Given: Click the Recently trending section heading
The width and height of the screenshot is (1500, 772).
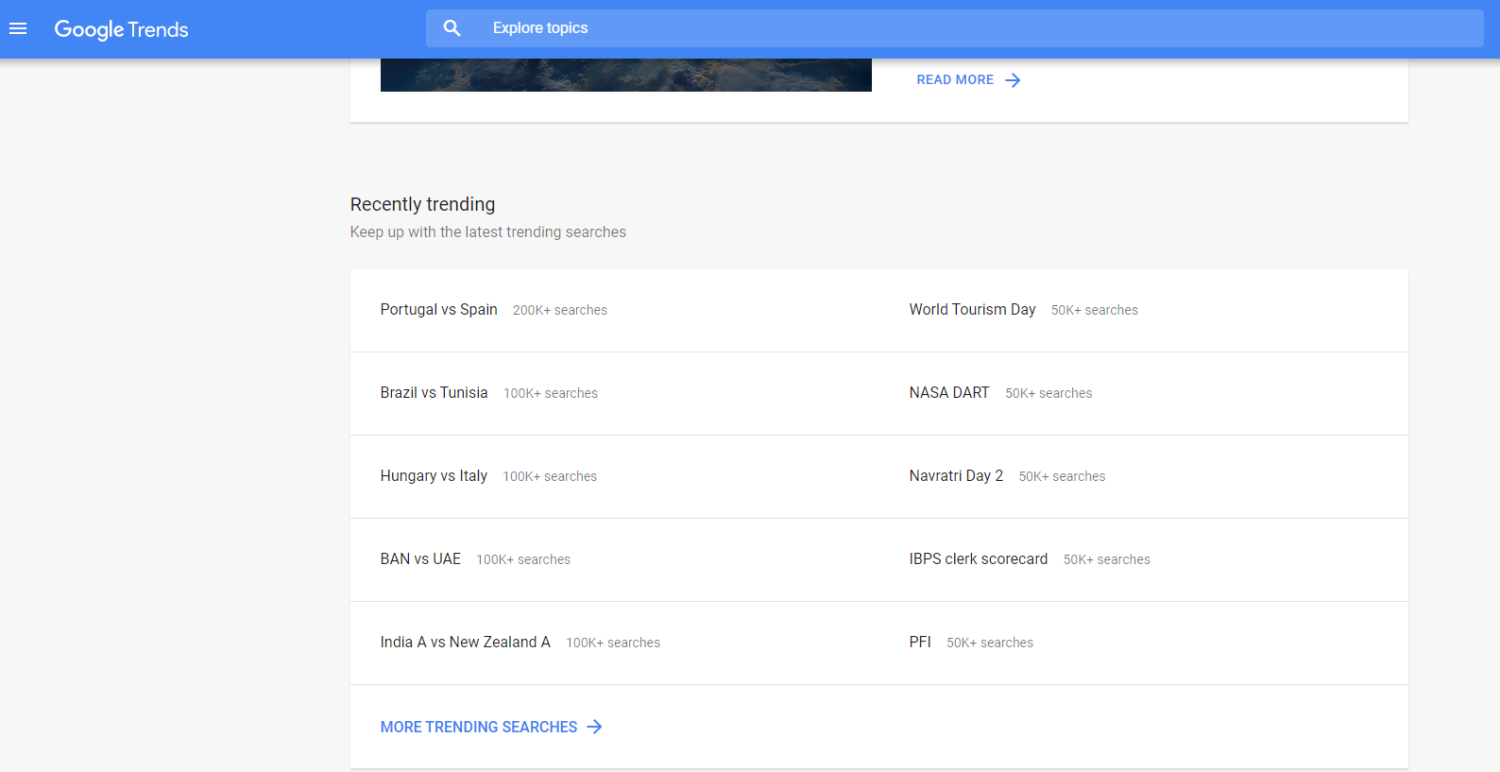Looking at the screenshot, I should point(422,204).
